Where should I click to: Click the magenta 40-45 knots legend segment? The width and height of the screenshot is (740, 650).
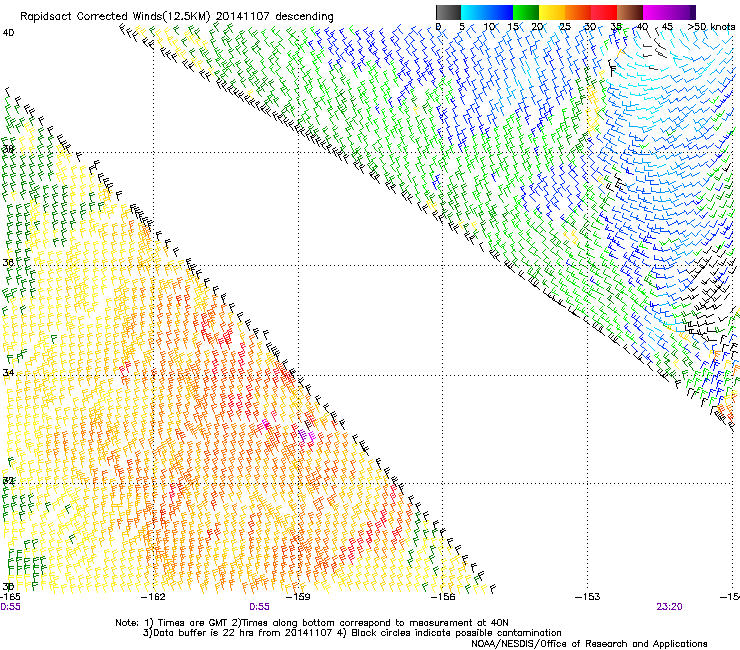656,12
